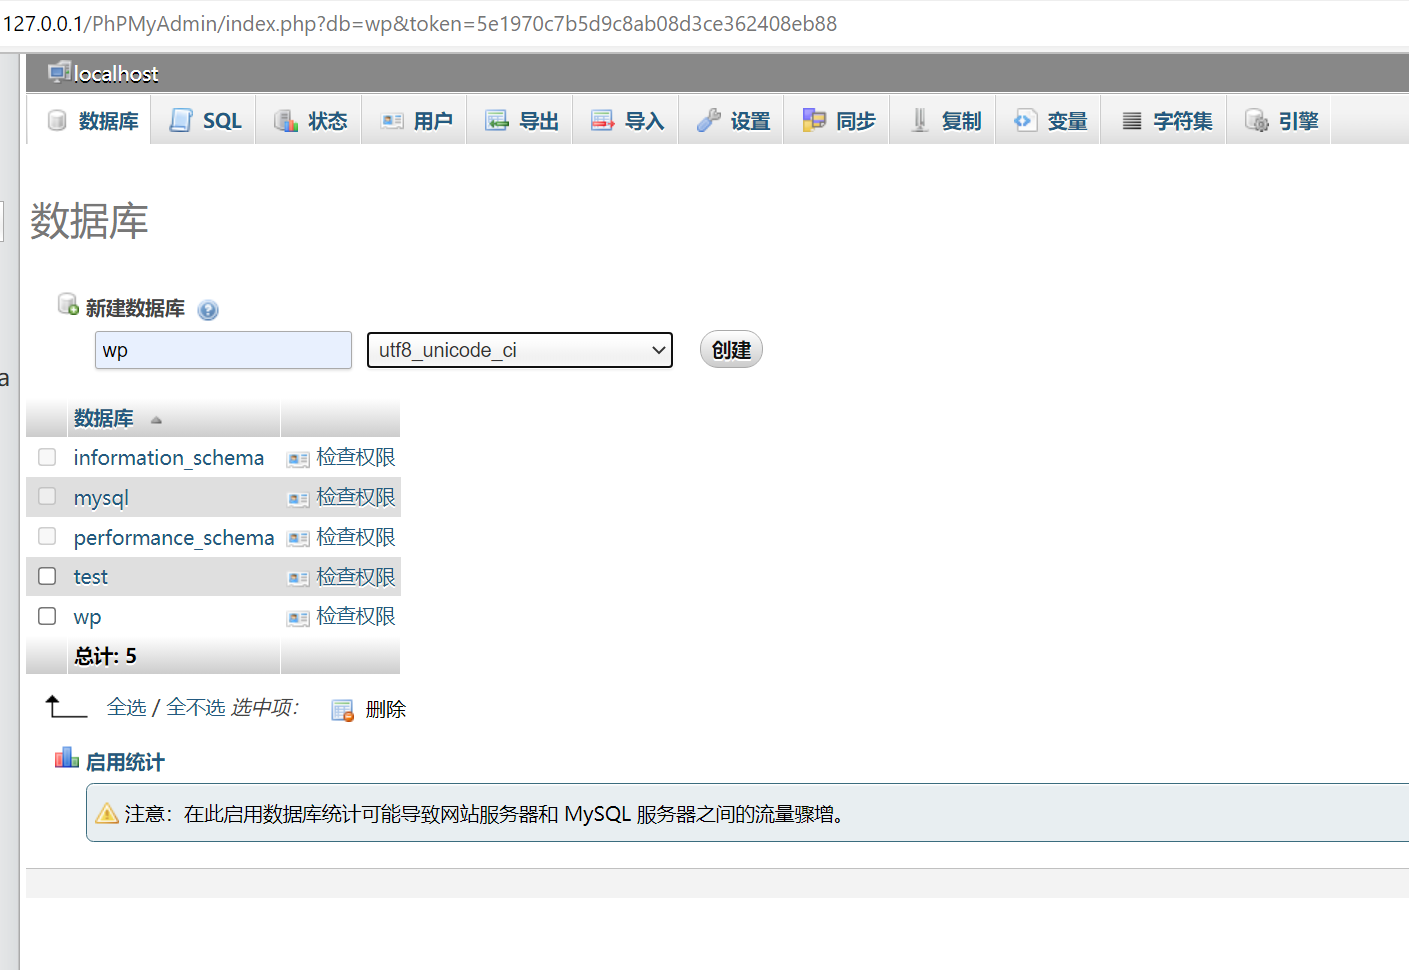Click the import arrow icon

pos(602,121)
